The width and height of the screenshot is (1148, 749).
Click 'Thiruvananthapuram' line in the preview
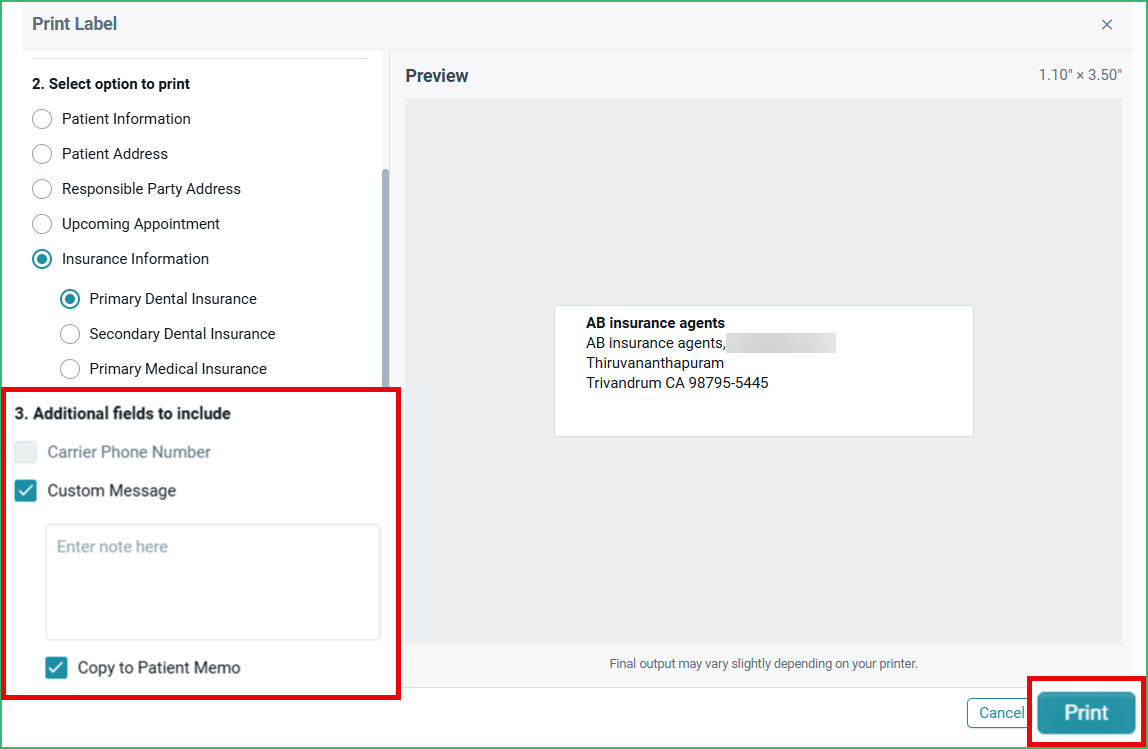655,363
